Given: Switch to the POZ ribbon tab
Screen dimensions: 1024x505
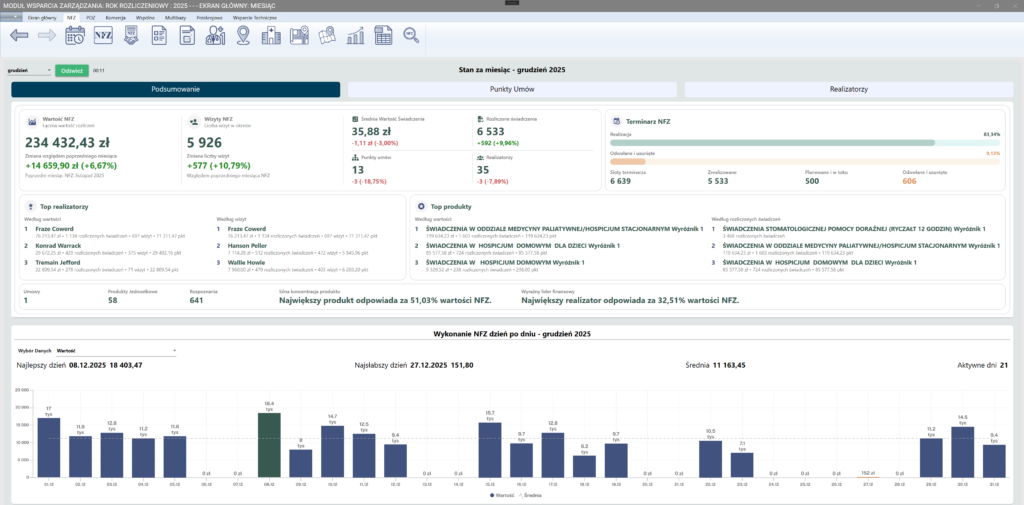Looking at the screenshot, I should (91, 18).
